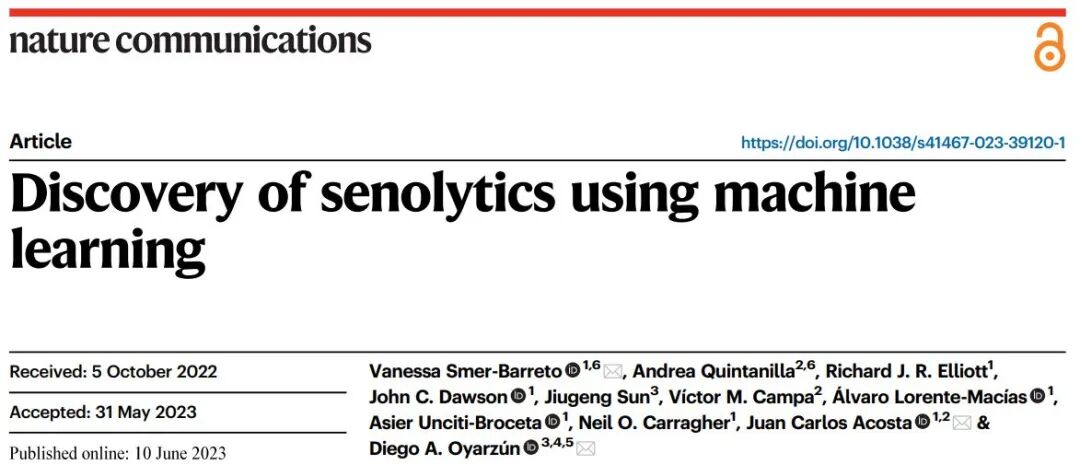The width and height of the screenshot is (1080, 465).
Task: Click the Article type label
Action: point(41,142)
